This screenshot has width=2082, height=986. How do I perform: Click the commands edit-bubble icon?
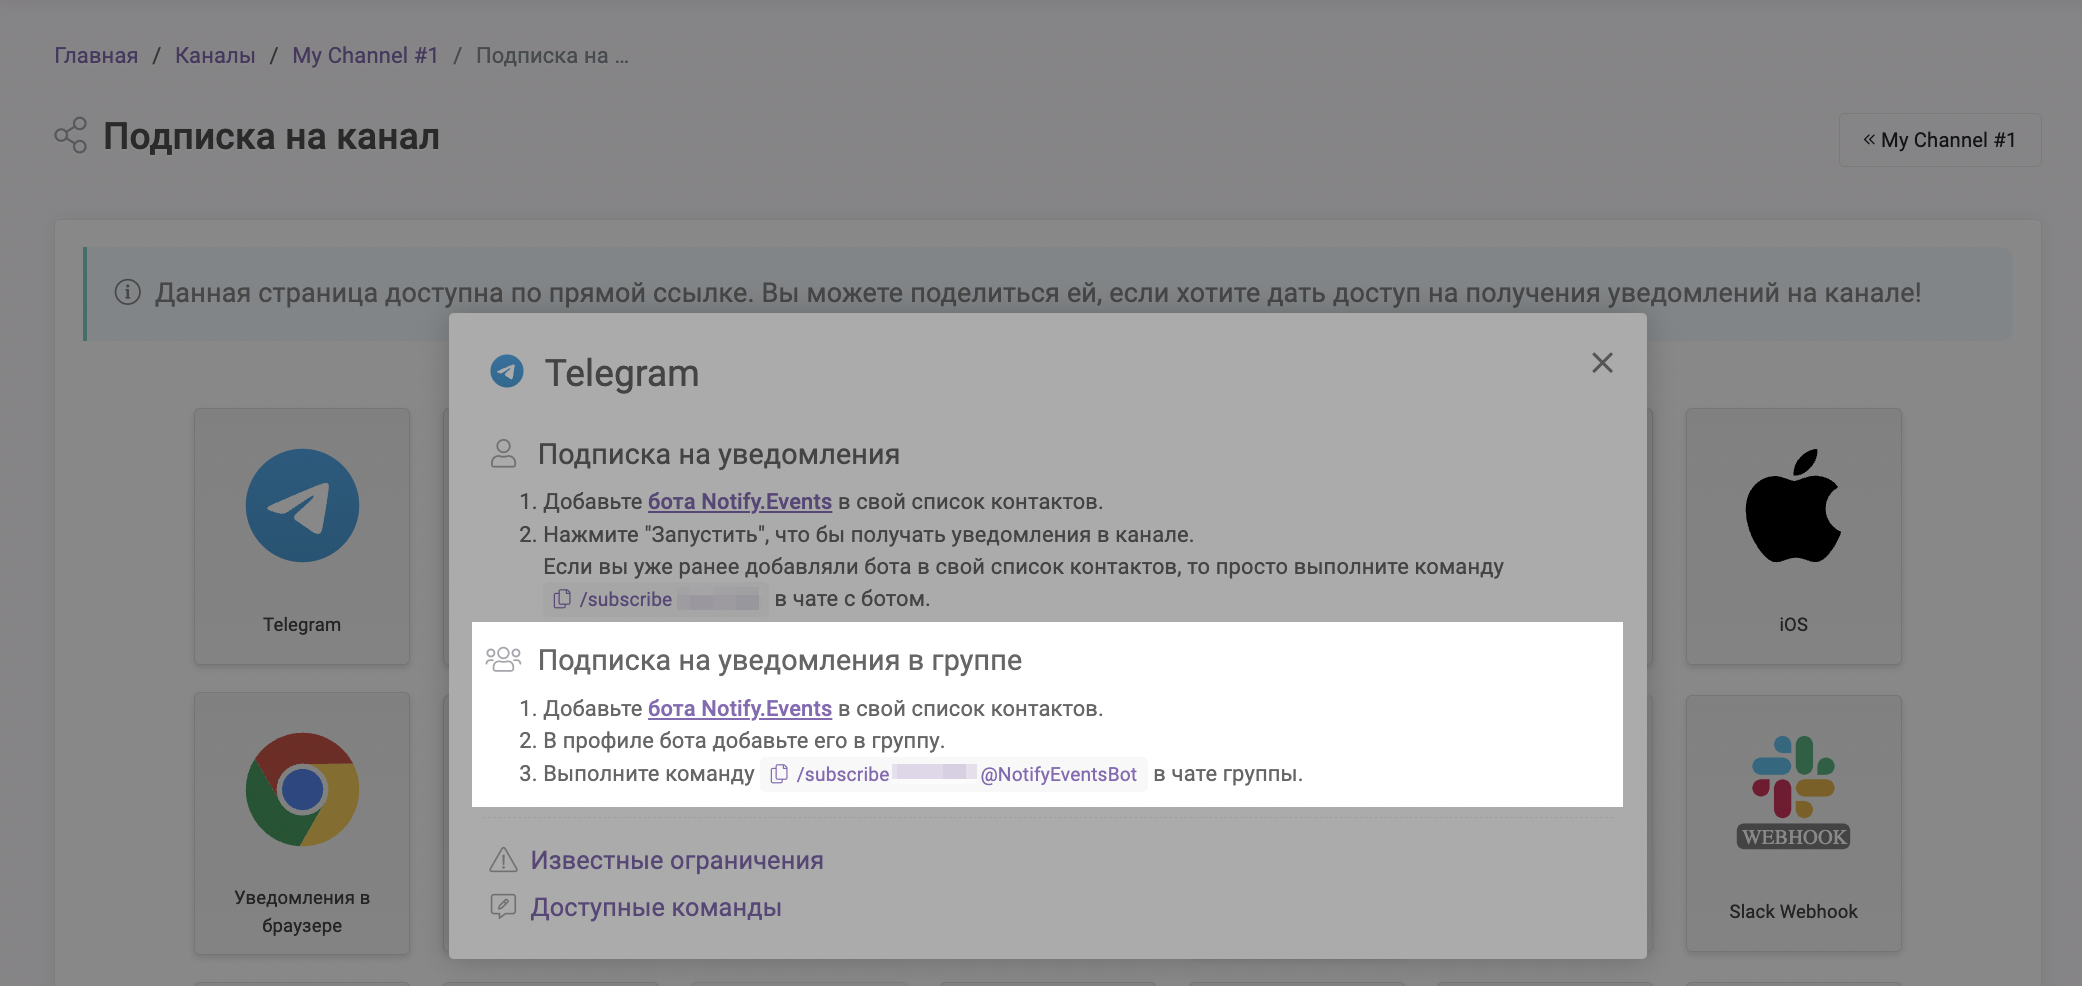[503, 906]
